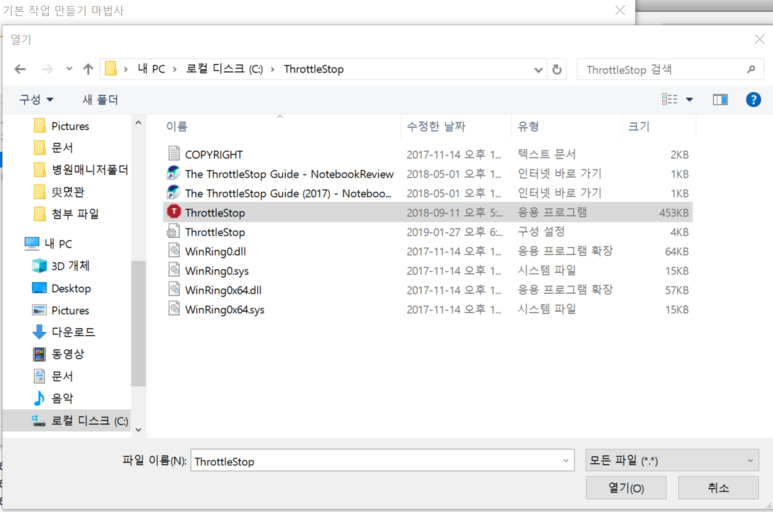Click the 파일 이름 input field
773x512 pixels.
point(382,461)
